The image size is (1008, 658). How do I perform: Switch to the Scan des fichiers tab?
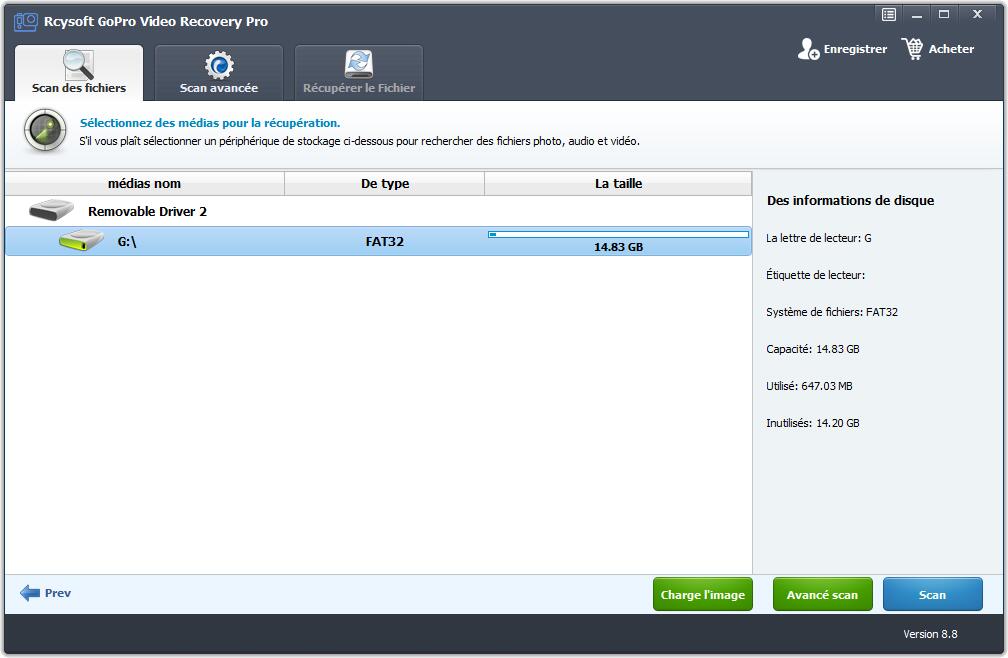click(79, 73)
